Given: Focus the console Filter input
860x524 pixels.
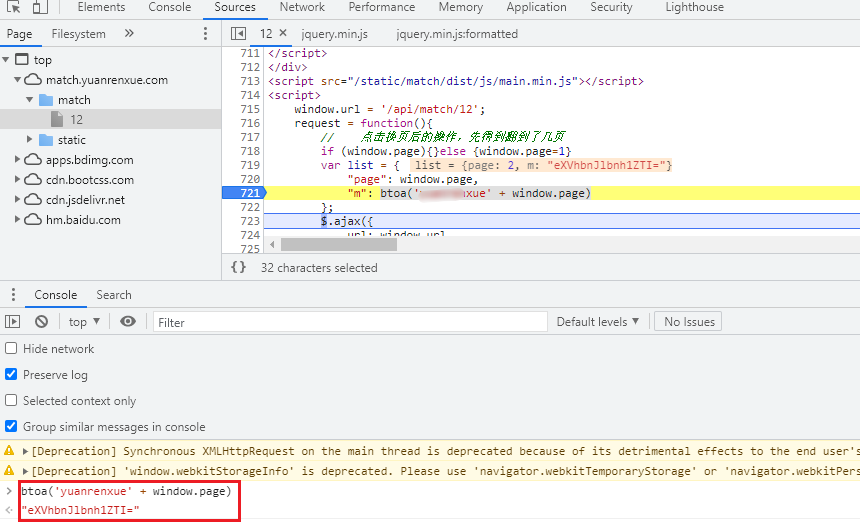Looking at the screenshot, I should [350, 322].
